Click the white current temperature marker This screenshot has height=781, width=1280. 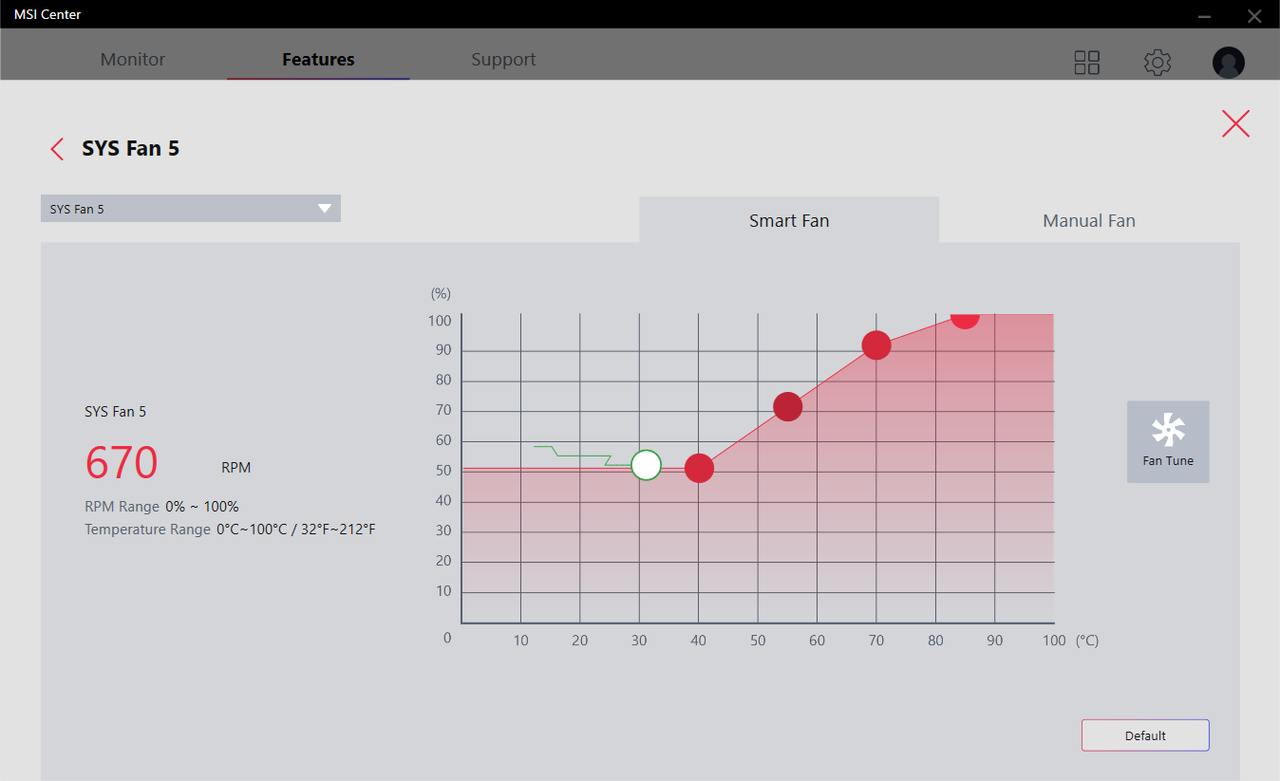point(646,465)
